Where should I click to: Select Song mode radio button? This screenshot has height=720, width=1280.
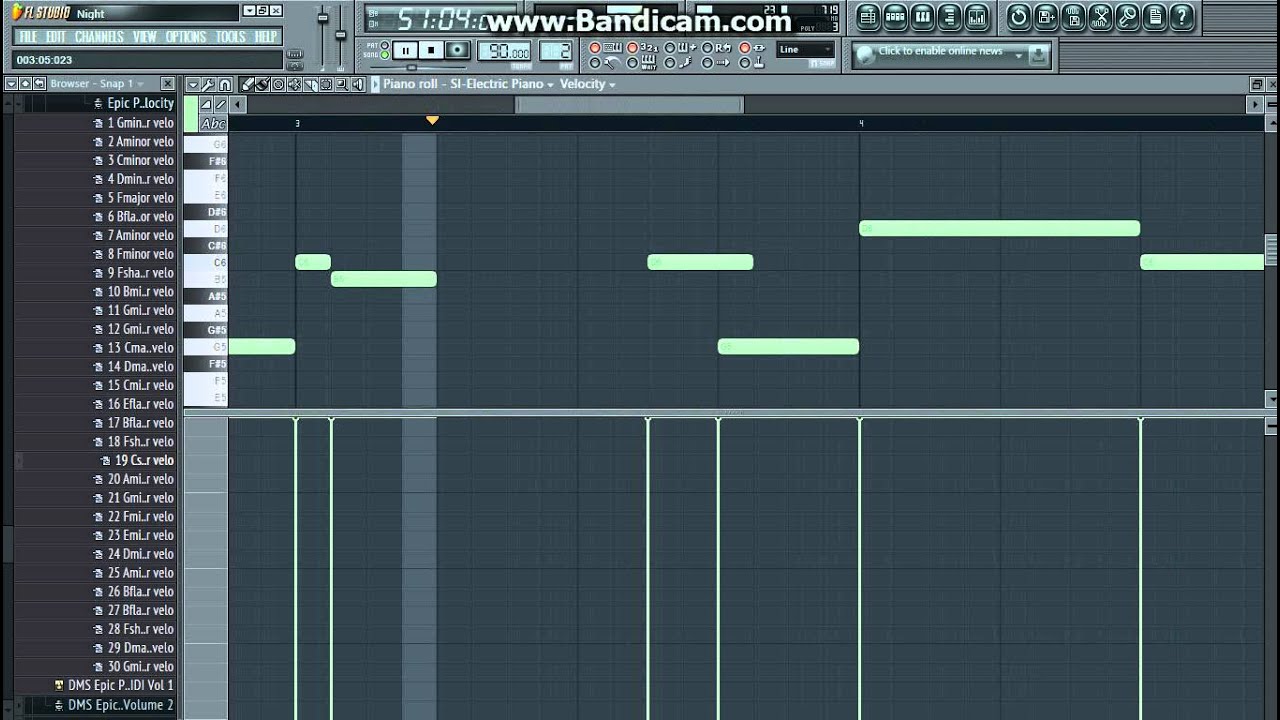pos(385,55)
